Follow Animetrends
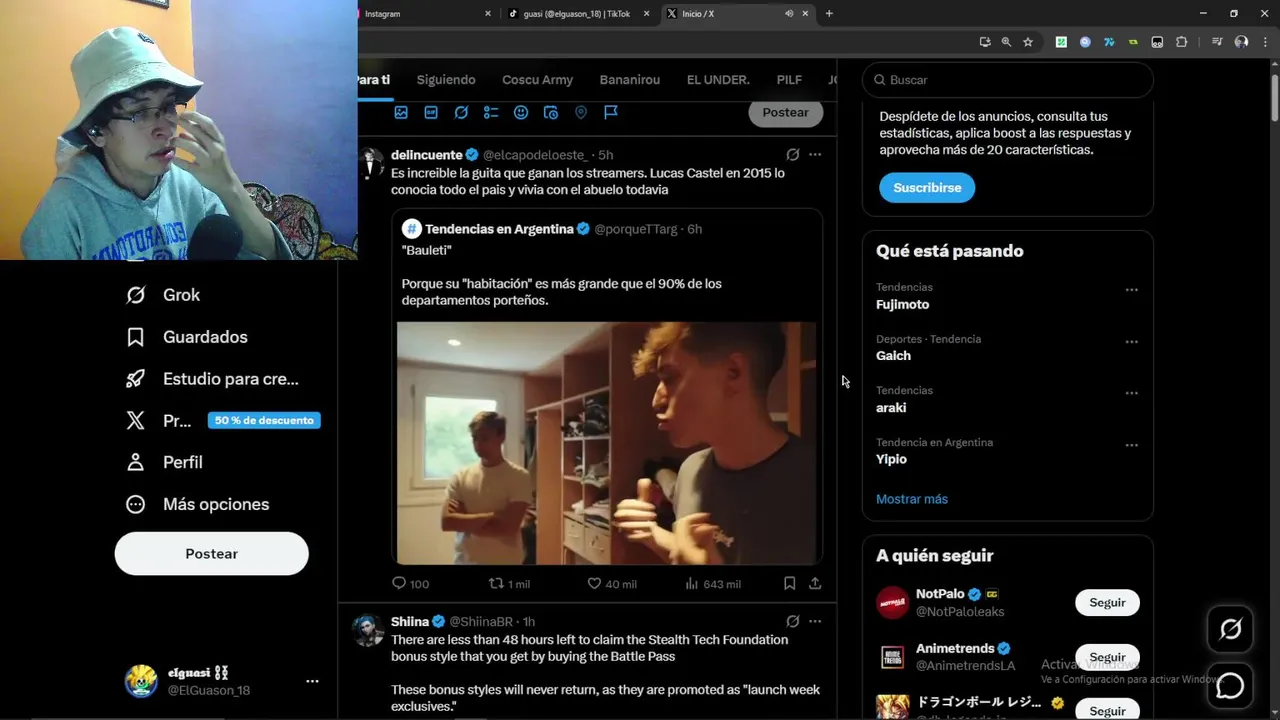Image resolution: width=1280 pixels, height=720 pixels. coord(1107,657)
